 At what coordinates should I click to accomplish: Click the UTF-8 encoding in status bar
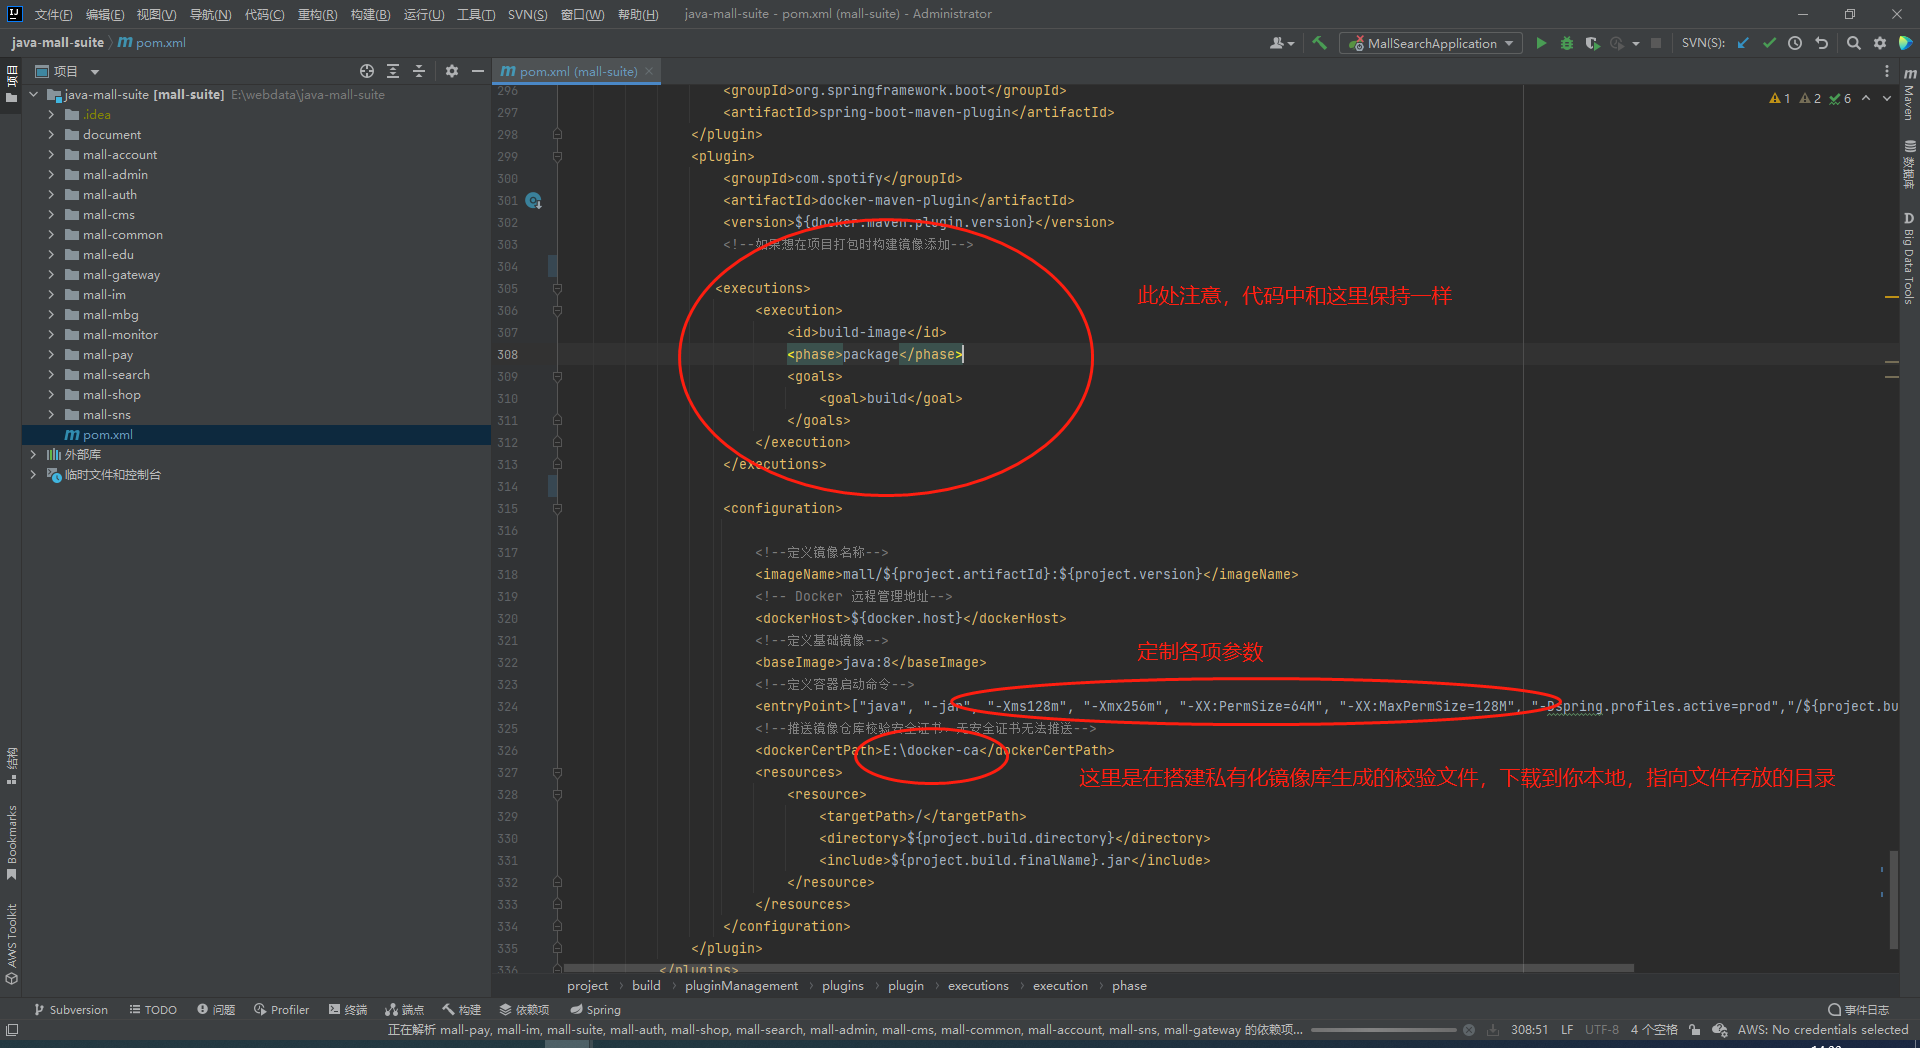tap(1601, 1029)
